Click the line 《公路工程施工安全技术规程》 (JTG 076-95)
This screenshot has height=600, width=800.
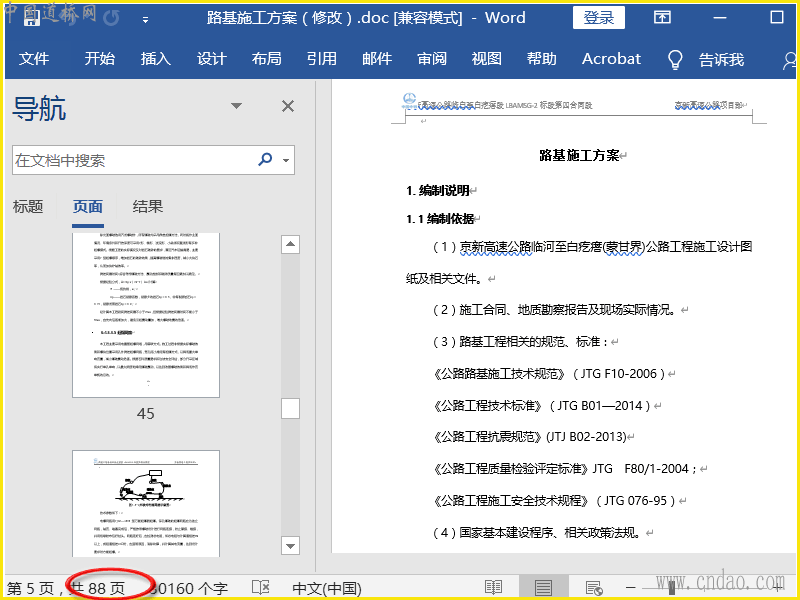click(554, 501)
